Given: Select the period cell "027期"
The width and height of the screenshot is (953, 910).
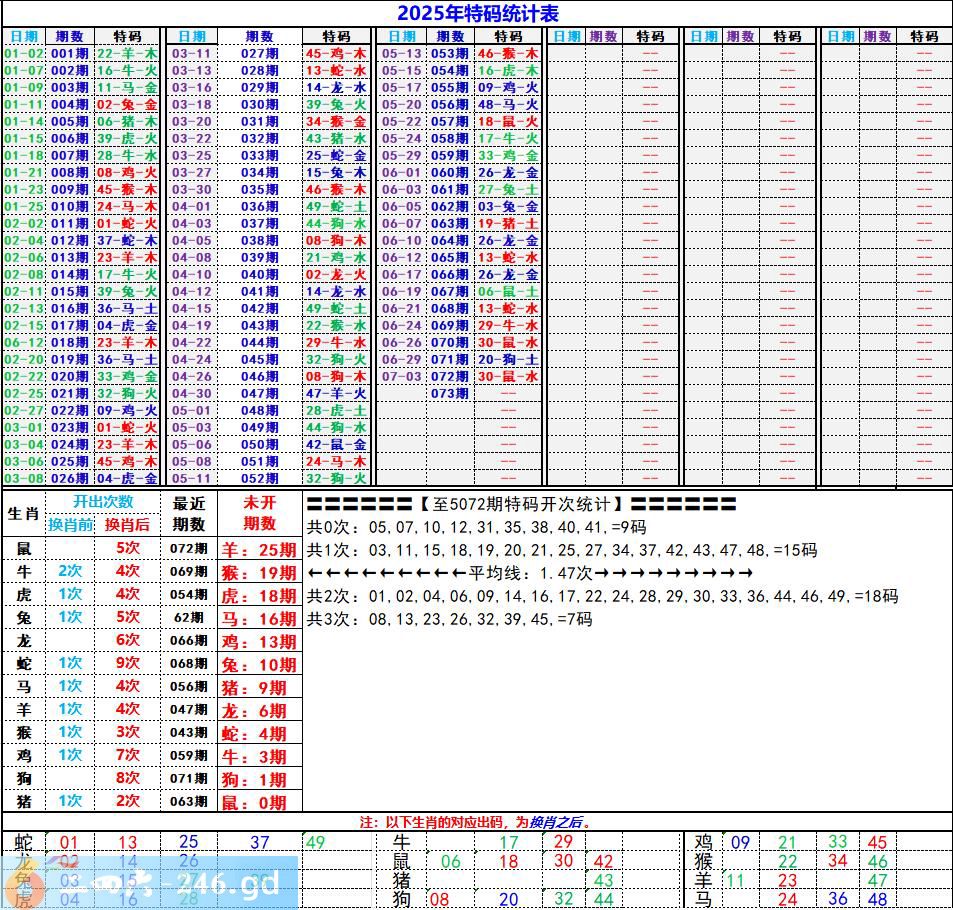Looking at the screenshot, I should click(x=260, y=53).
